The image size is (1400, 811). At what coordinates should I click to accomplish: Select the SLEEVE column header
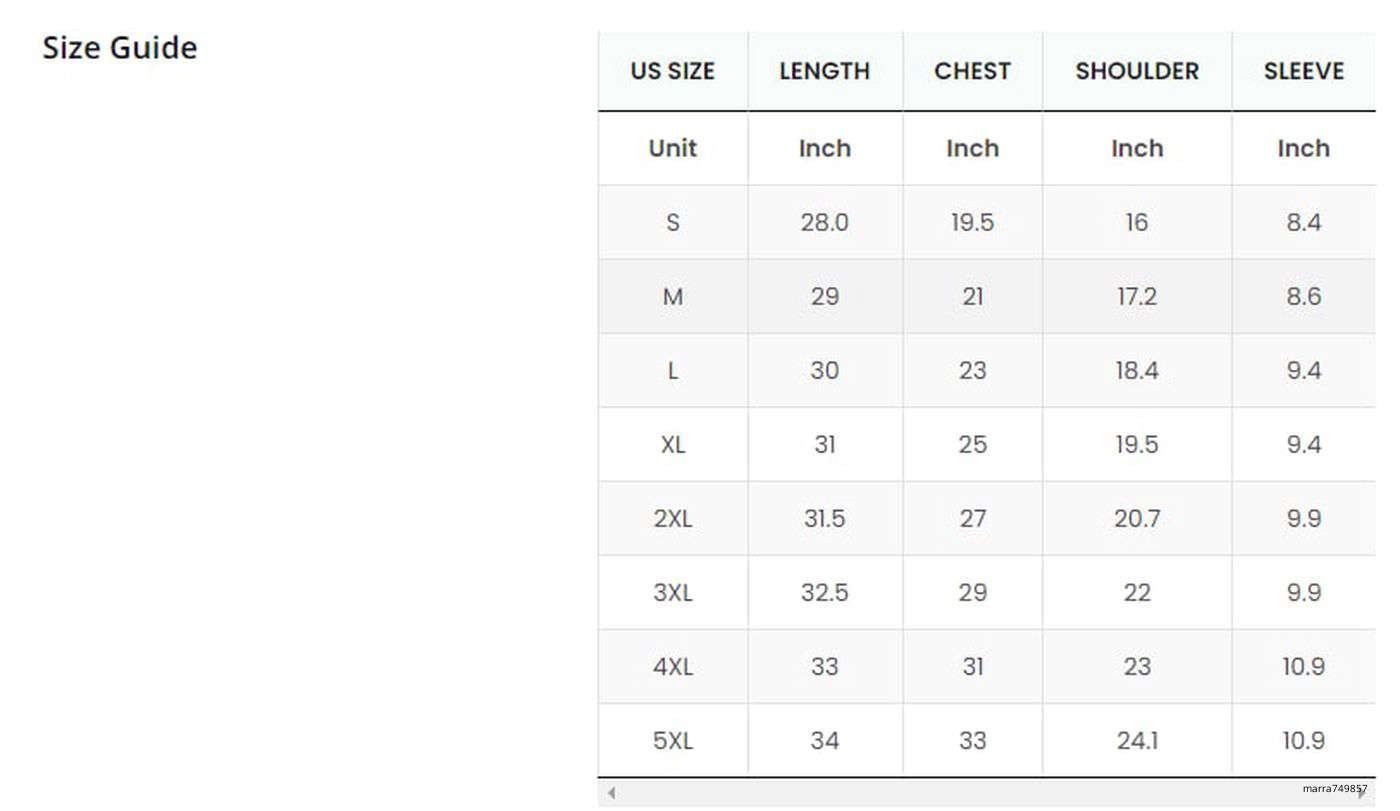[x=1303, y=72]
